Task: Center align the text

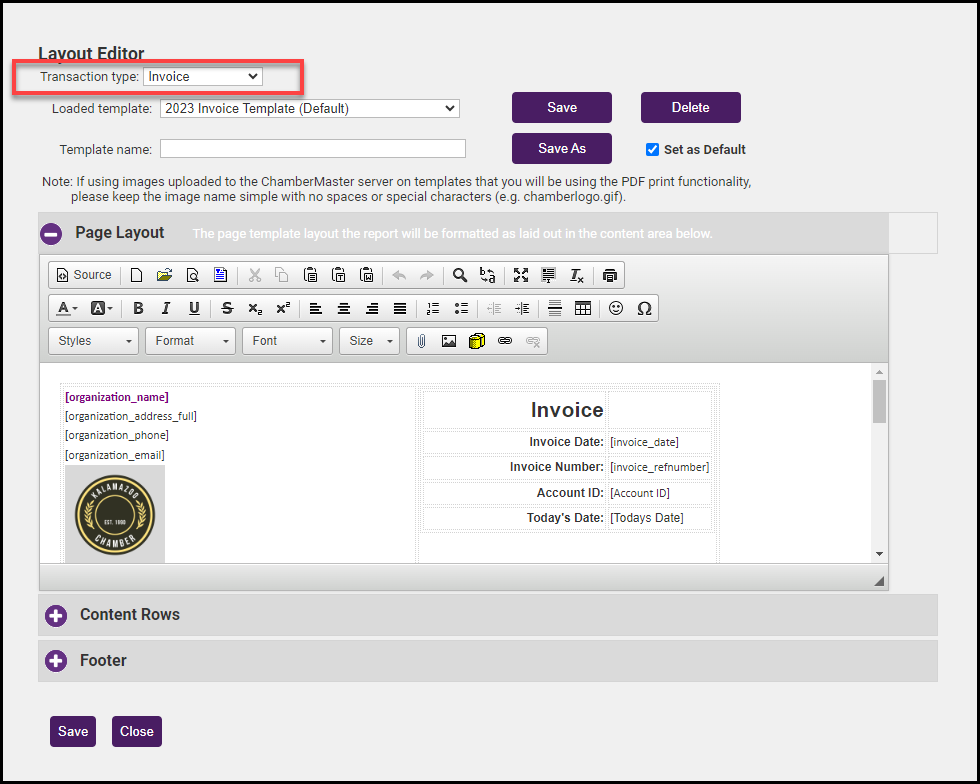Action: pyautogui.click(x=344, y=308)
